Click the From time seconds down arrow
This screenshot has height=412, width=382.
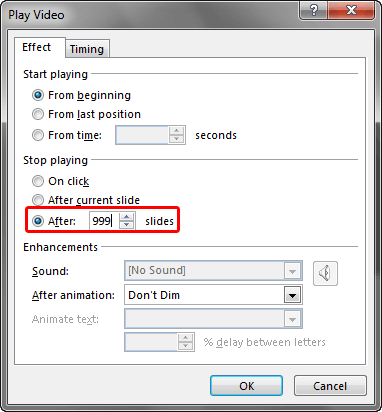click(176, 139)
